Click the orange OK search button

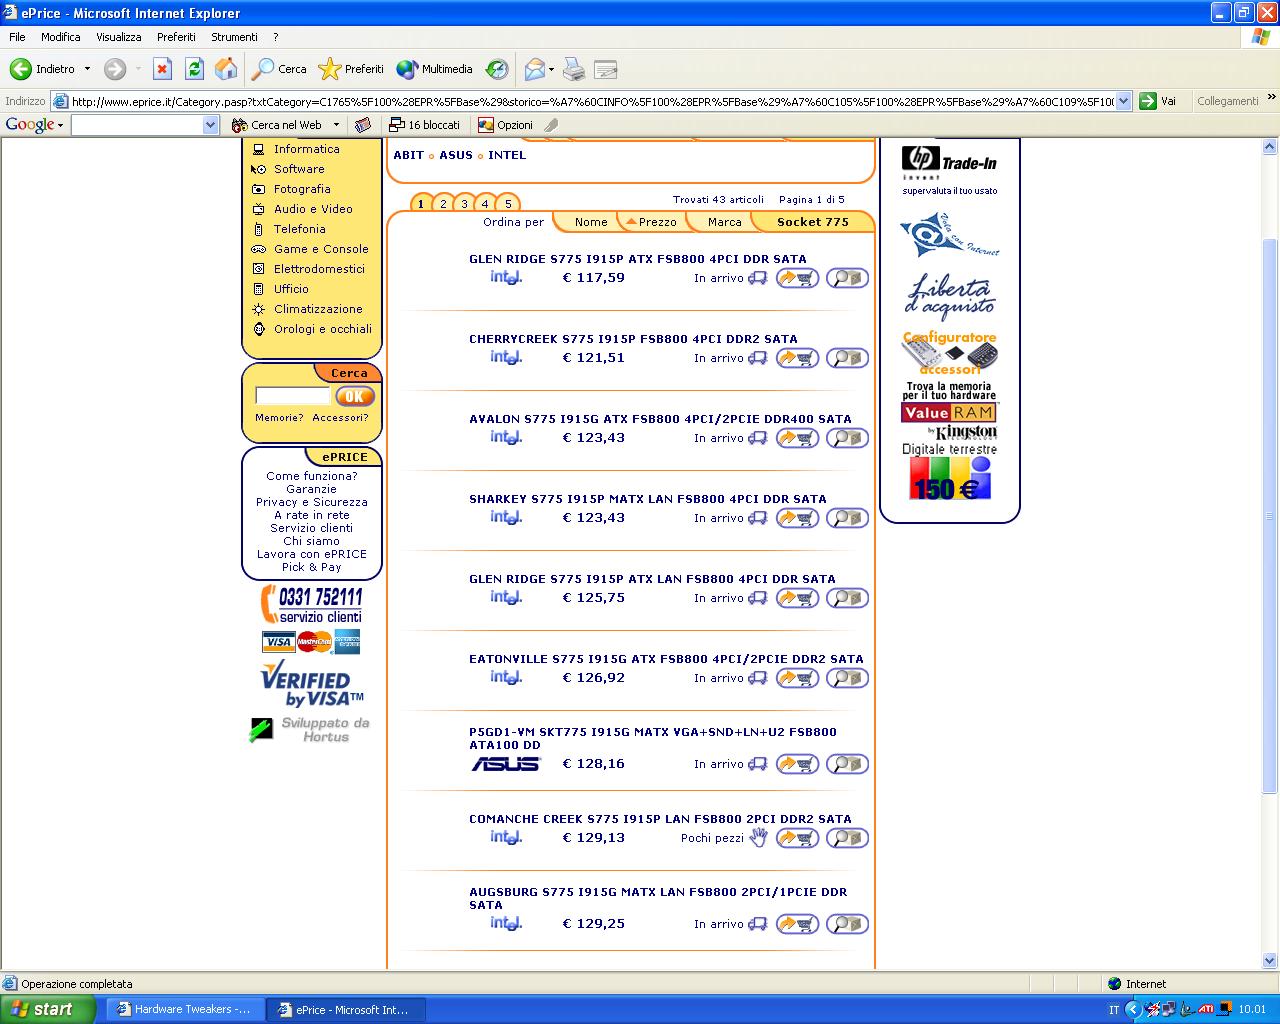(x=354, y=396)
